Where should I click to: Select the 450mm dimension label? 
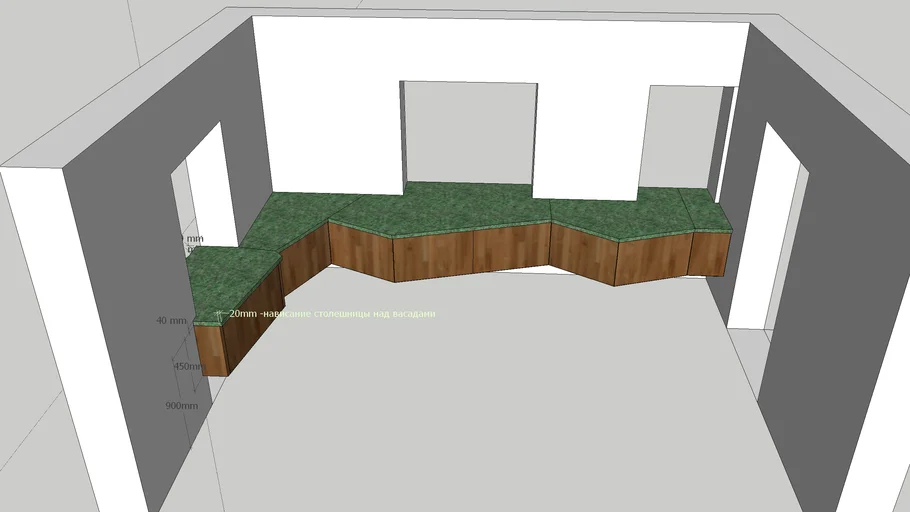(187, 367)
